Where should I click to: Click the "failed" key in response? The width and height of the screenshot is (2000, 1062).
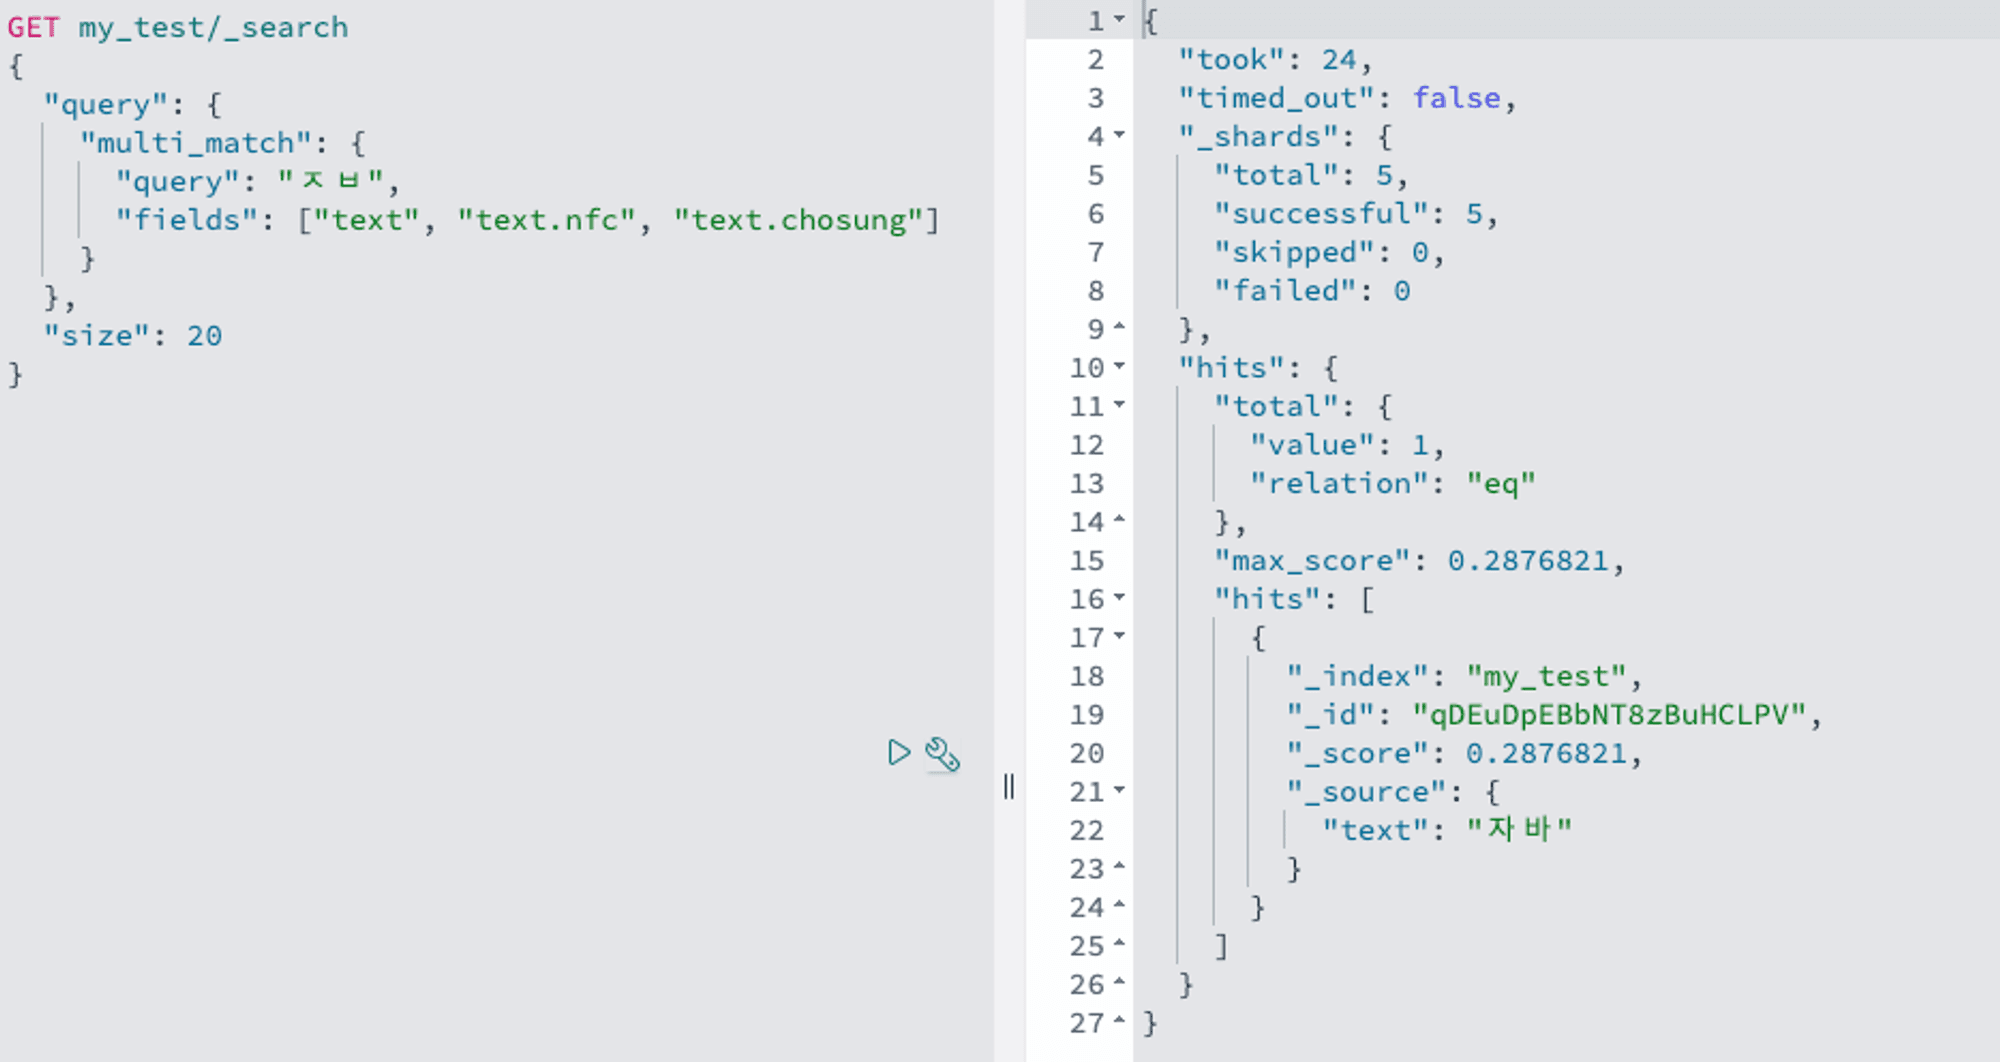1286,291
